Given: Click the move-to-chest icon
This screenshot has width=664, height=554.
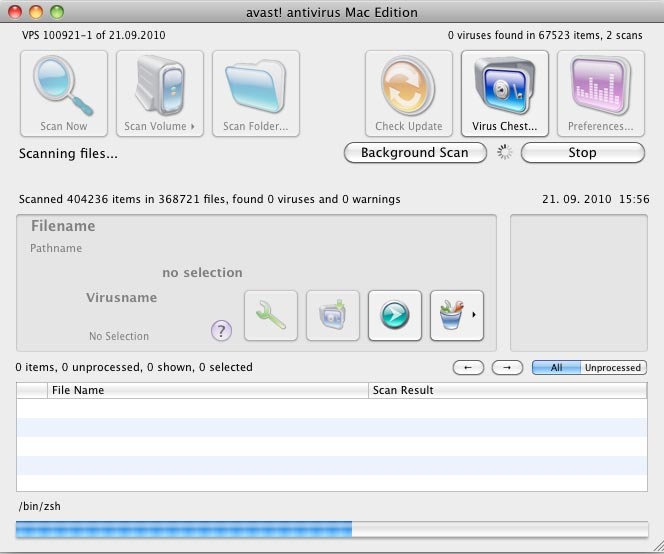Looking at the screenshot, I should coord(333,315).
